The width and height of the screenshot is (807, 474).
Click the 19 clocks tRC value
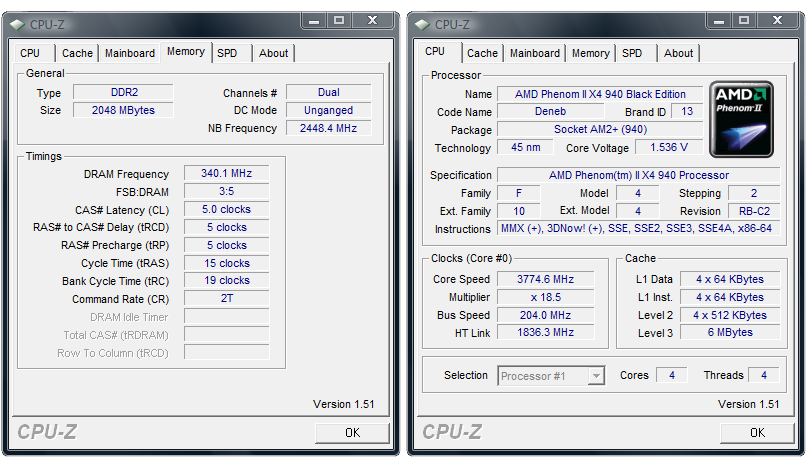click(x=226, y=280)
